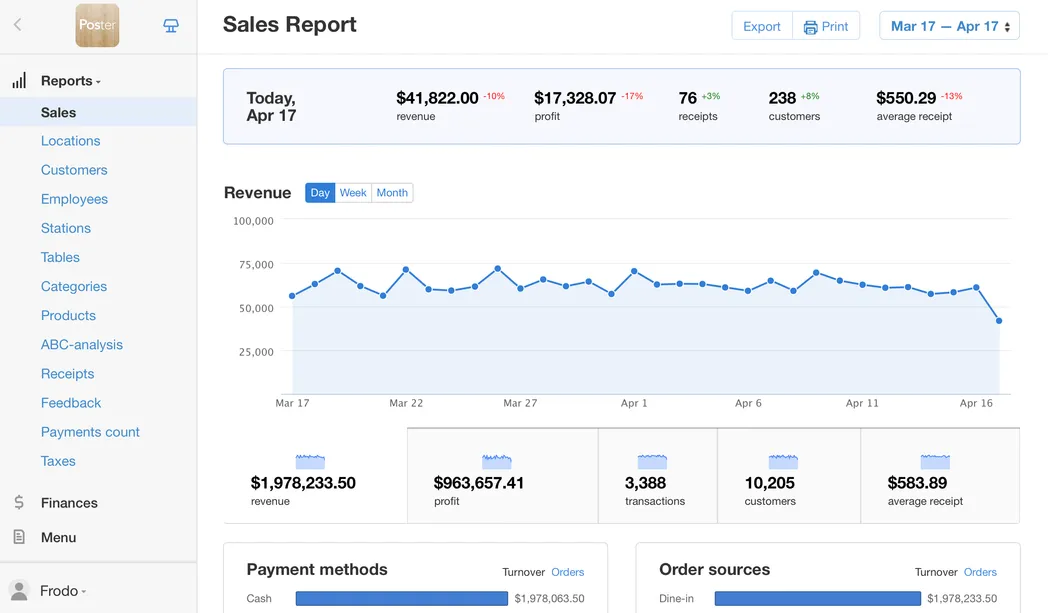The image size is (1050, 613).
Task: Click the Cash turnover progress bar
Action: click(400, 598)
